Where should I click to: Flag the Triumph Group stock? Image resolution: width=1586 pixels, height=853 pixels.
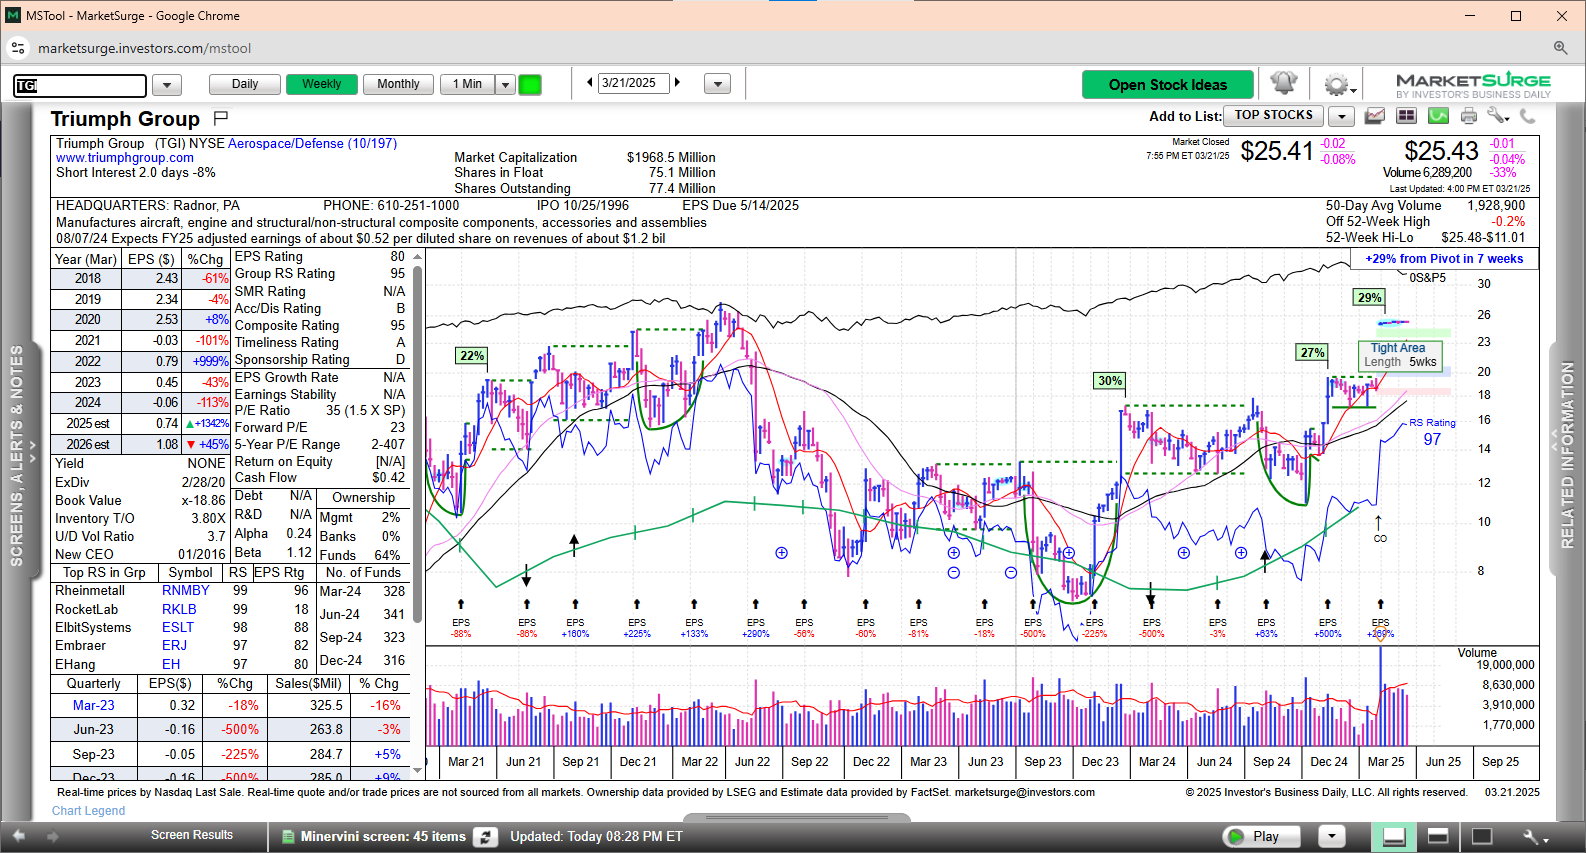coord(221,118)
